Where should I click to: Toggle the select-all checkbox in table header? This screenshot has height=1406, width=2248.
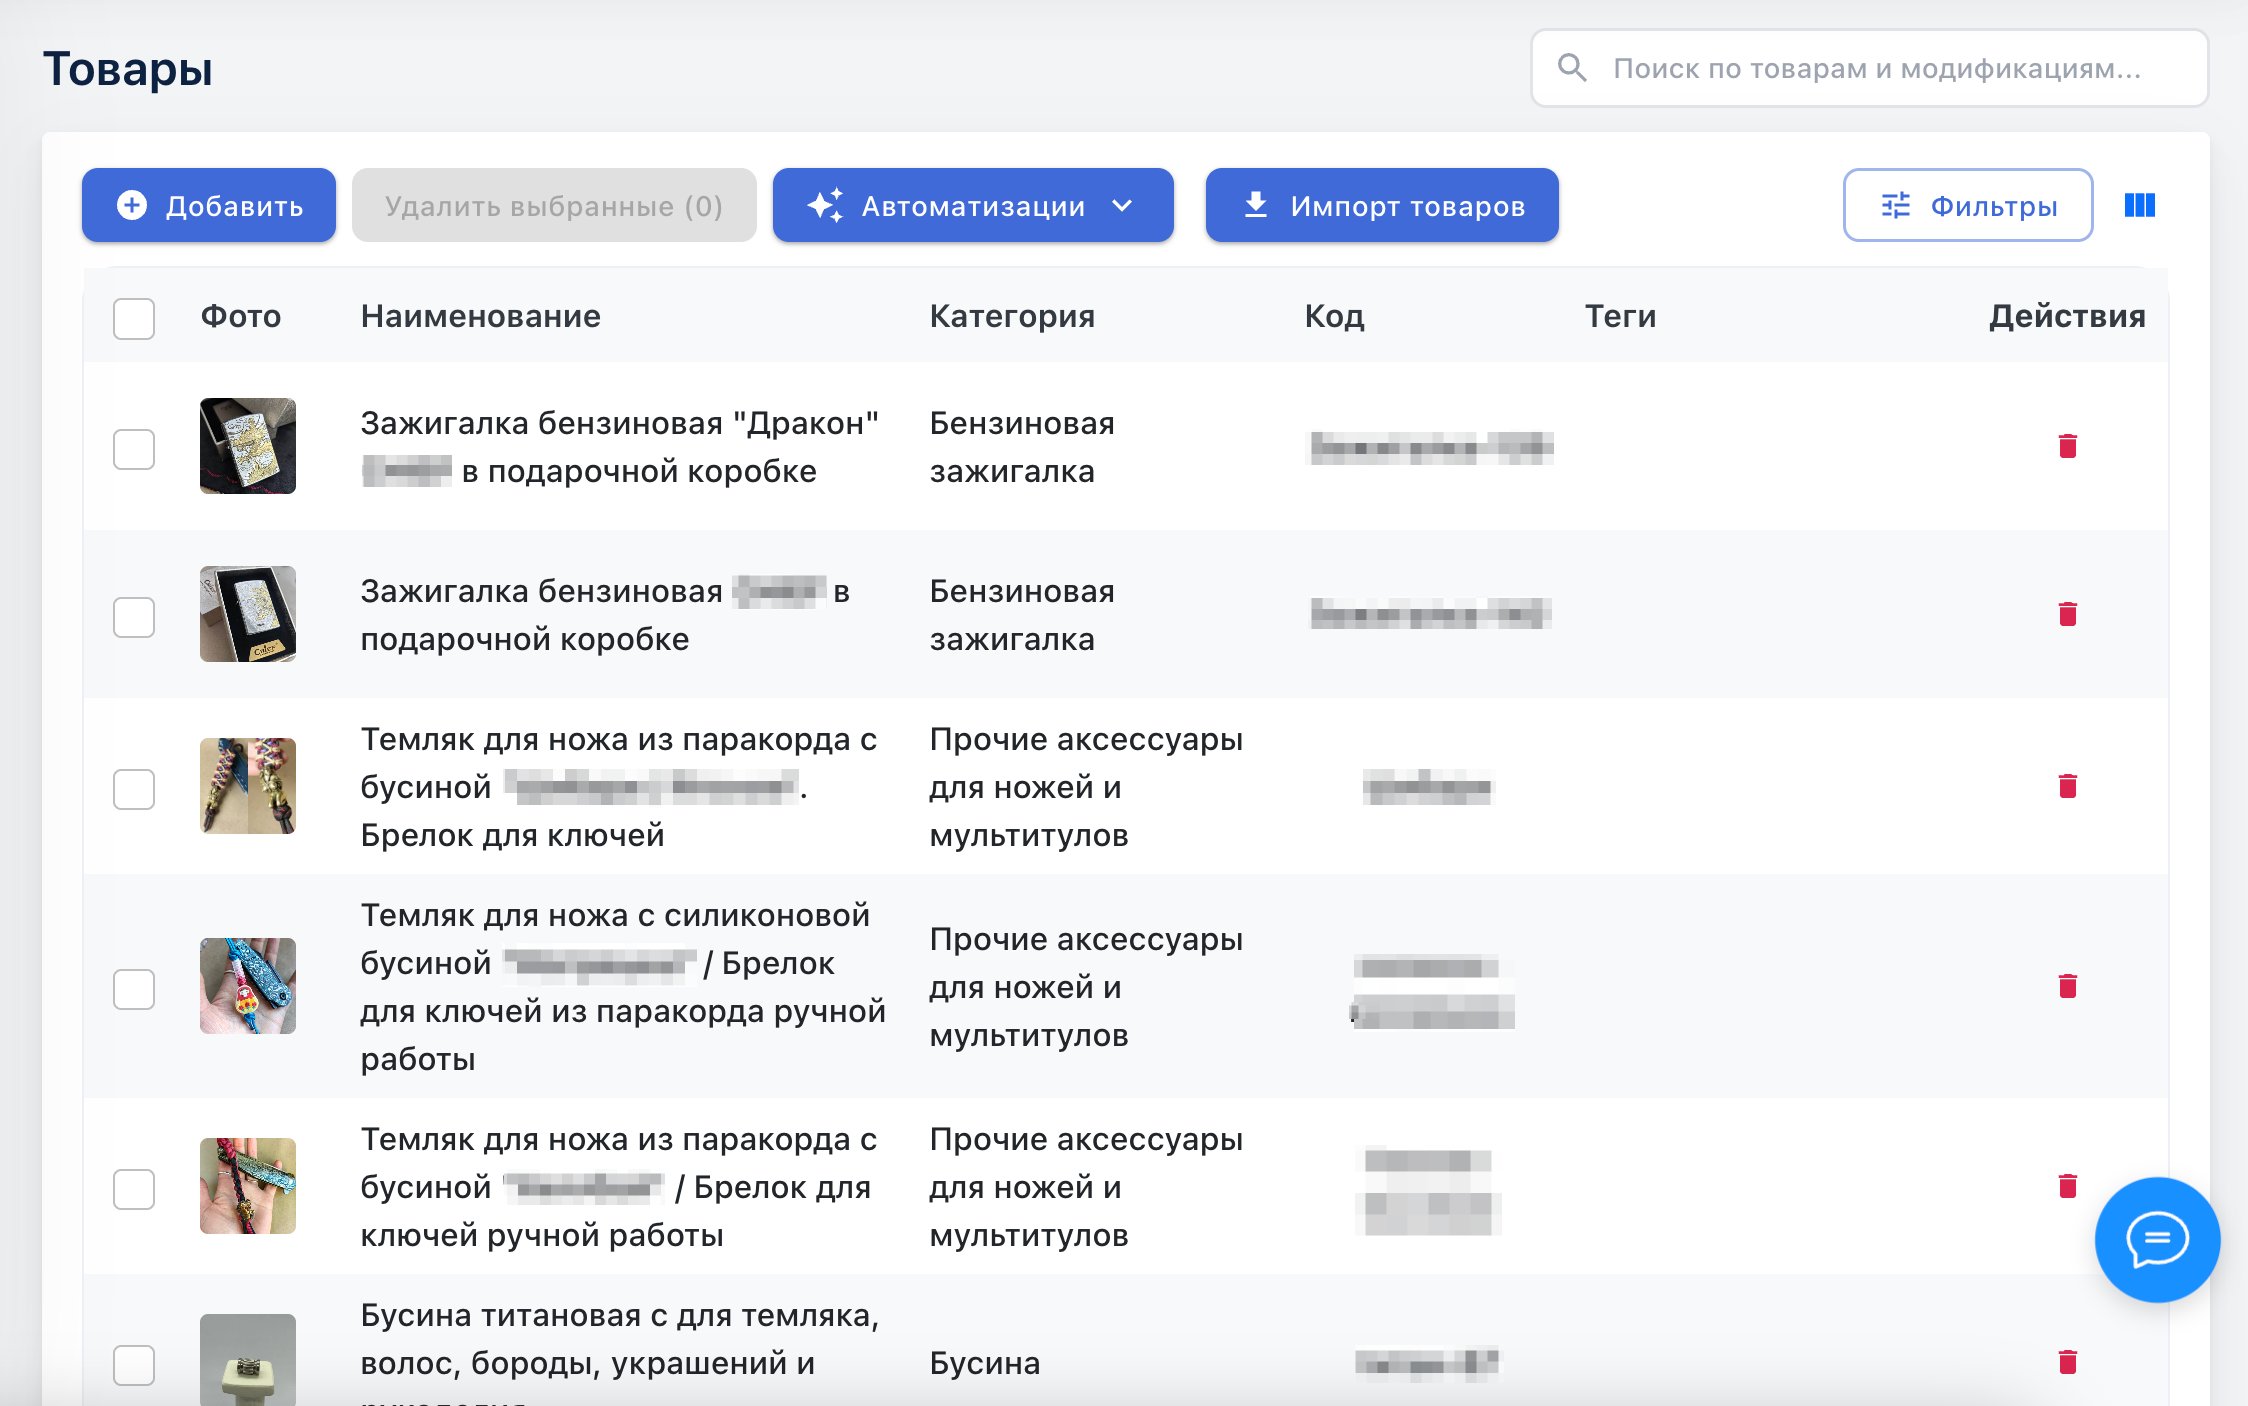pos(134,318)
